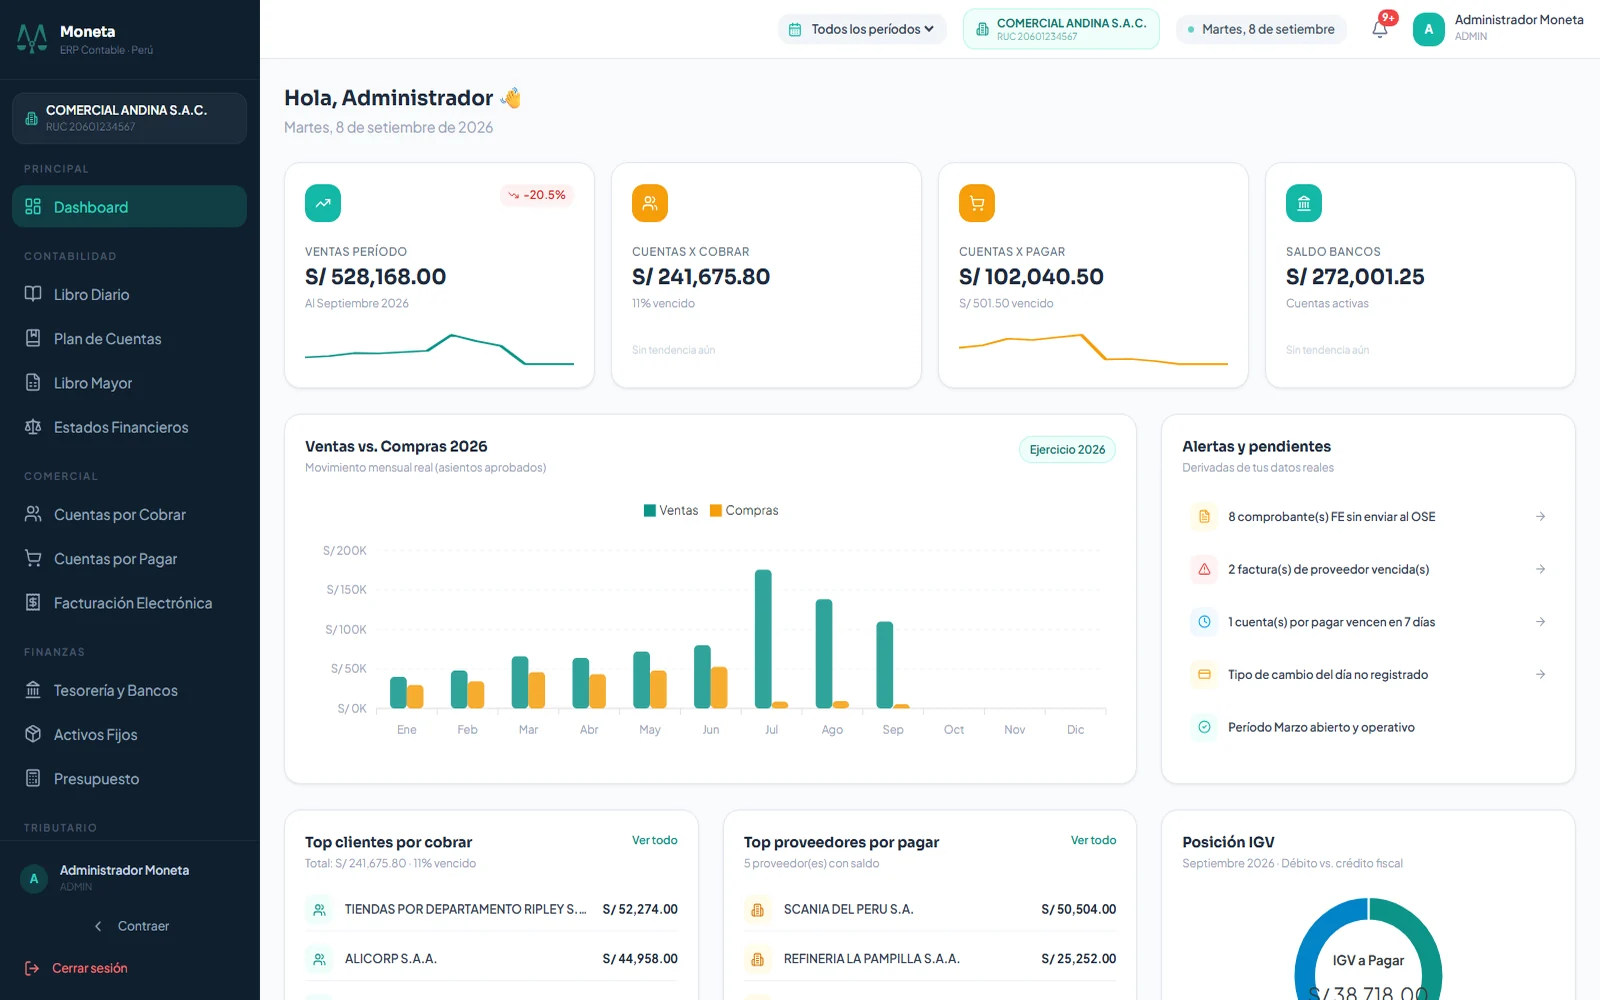Click the building icon in sidebar company box

coord(31,118)
